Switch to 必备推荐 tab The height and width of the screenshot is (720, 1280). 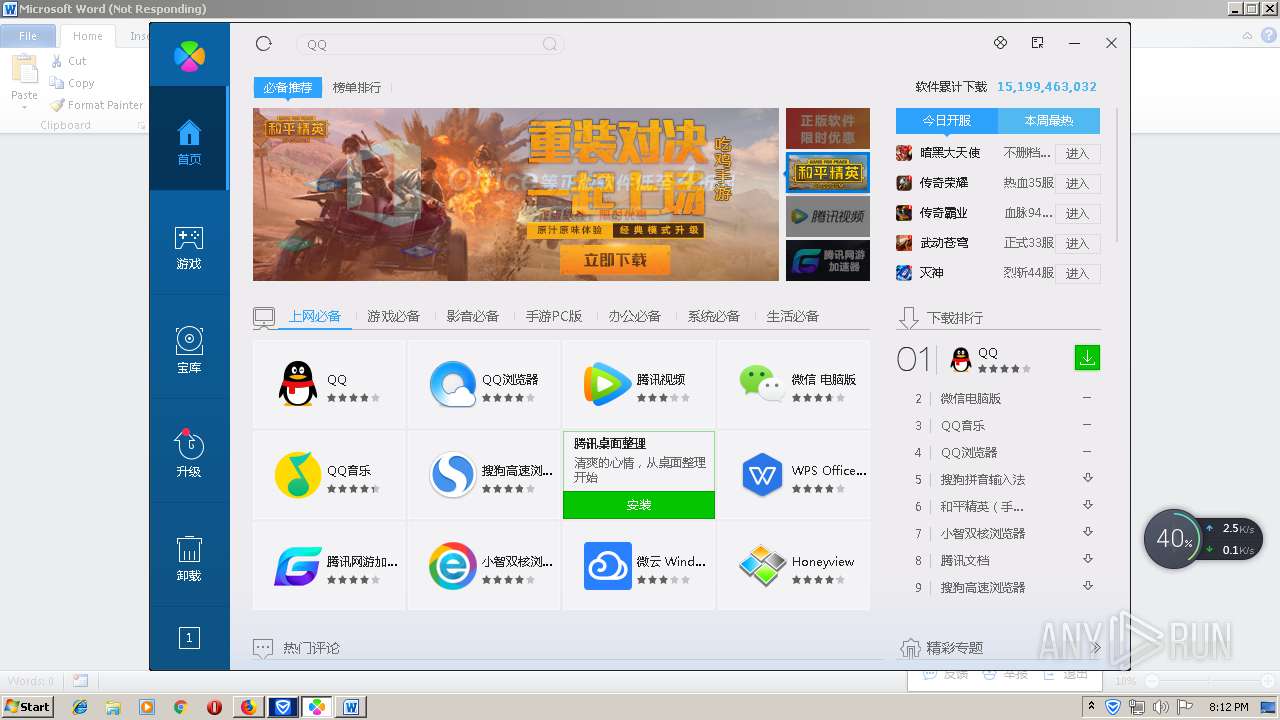click(x=288, y=88)
